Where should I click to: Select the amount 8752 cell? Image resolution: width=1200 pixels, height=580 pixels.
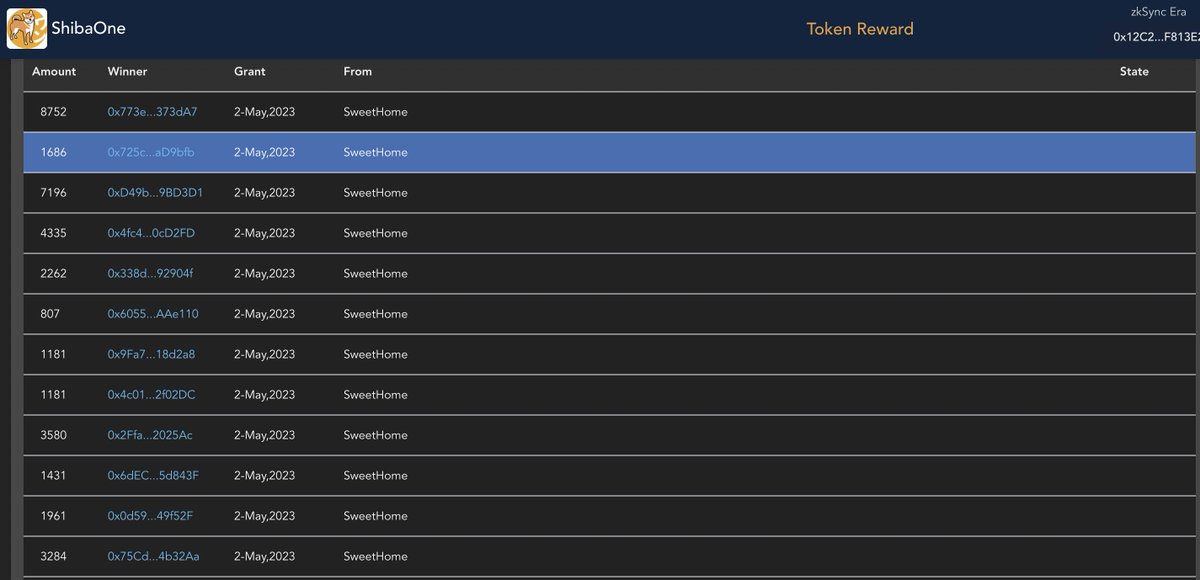coord(53,112)
